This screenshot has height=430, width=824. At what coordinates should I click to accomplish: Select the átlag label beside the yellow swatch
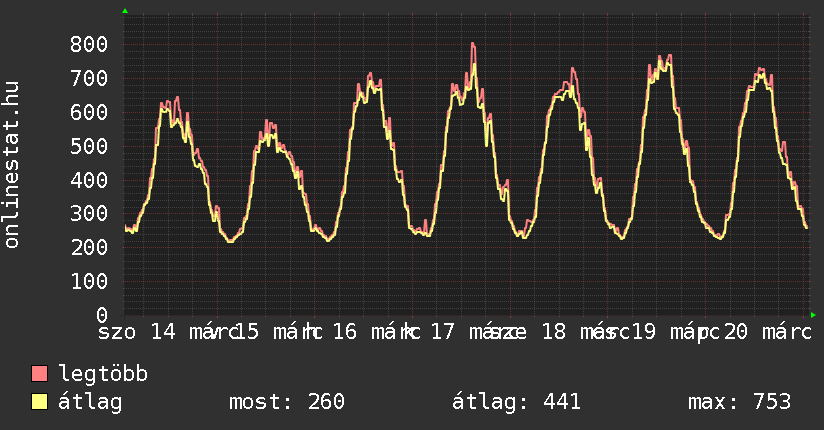90,402
